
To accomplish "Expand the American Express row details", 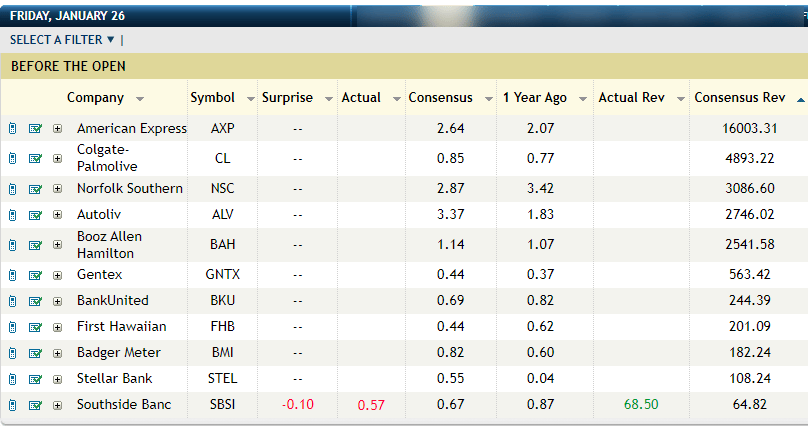I will [57, 128].
